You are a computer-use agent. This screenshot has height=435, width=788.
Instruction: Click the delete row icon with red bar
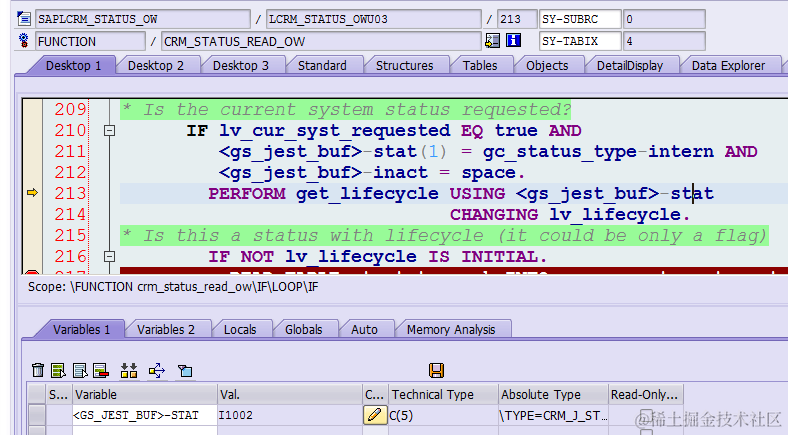(101, 371)
